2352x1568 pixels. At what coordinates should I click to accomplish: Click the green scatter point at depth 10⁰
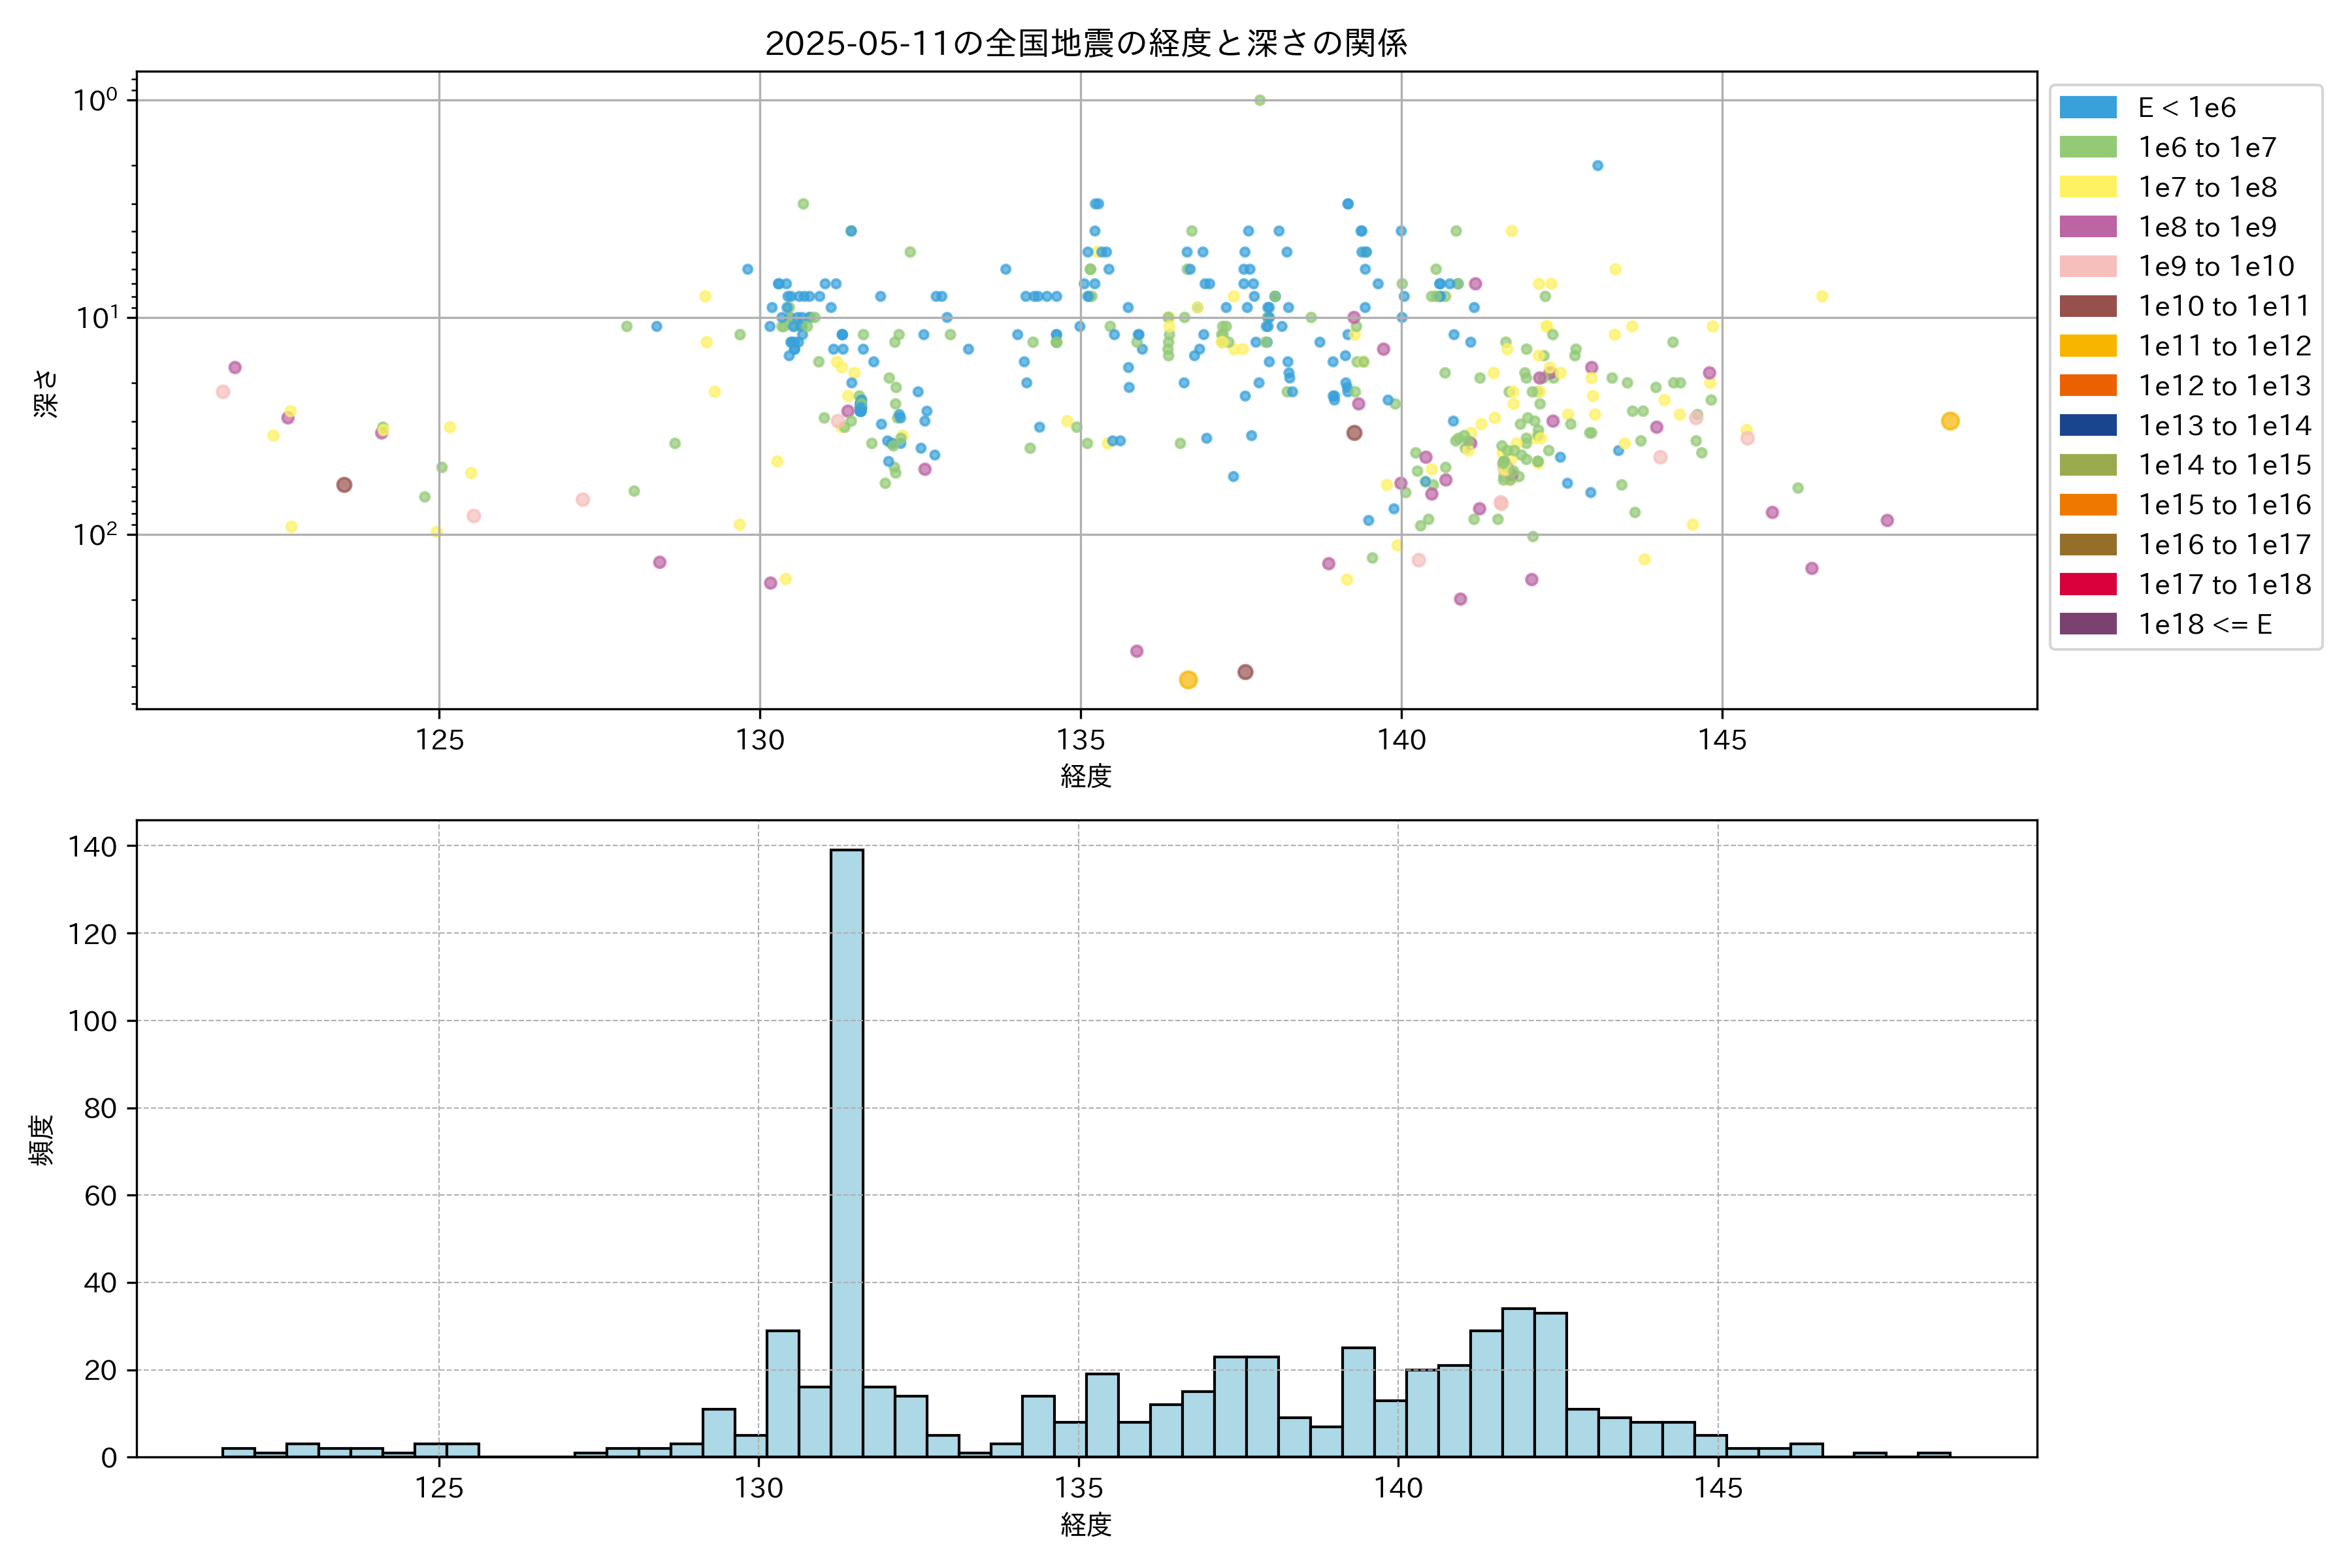coord(1259,100)
